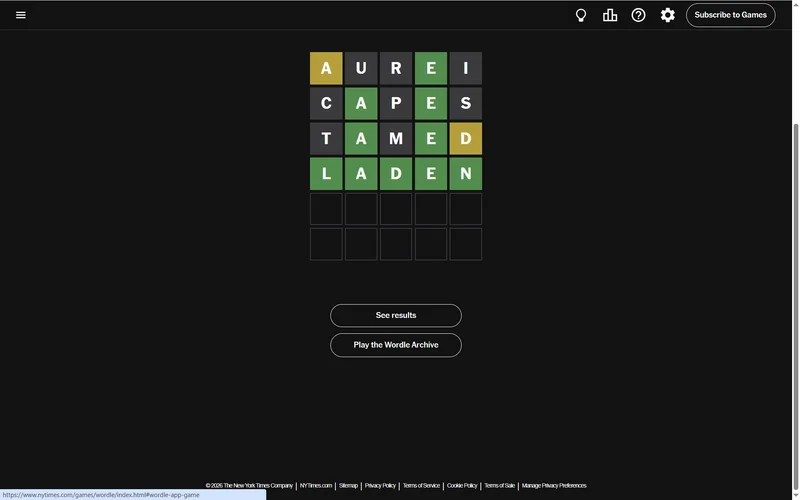Image resolution: width=800 pixels, height=500 pixels.
Task: Click the yellow D tile in TAMED row
Action: coord(465,139)
